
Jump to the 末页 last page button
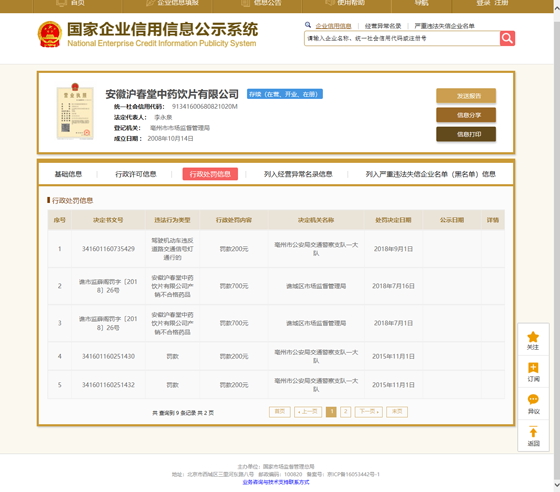coord(397,412)
